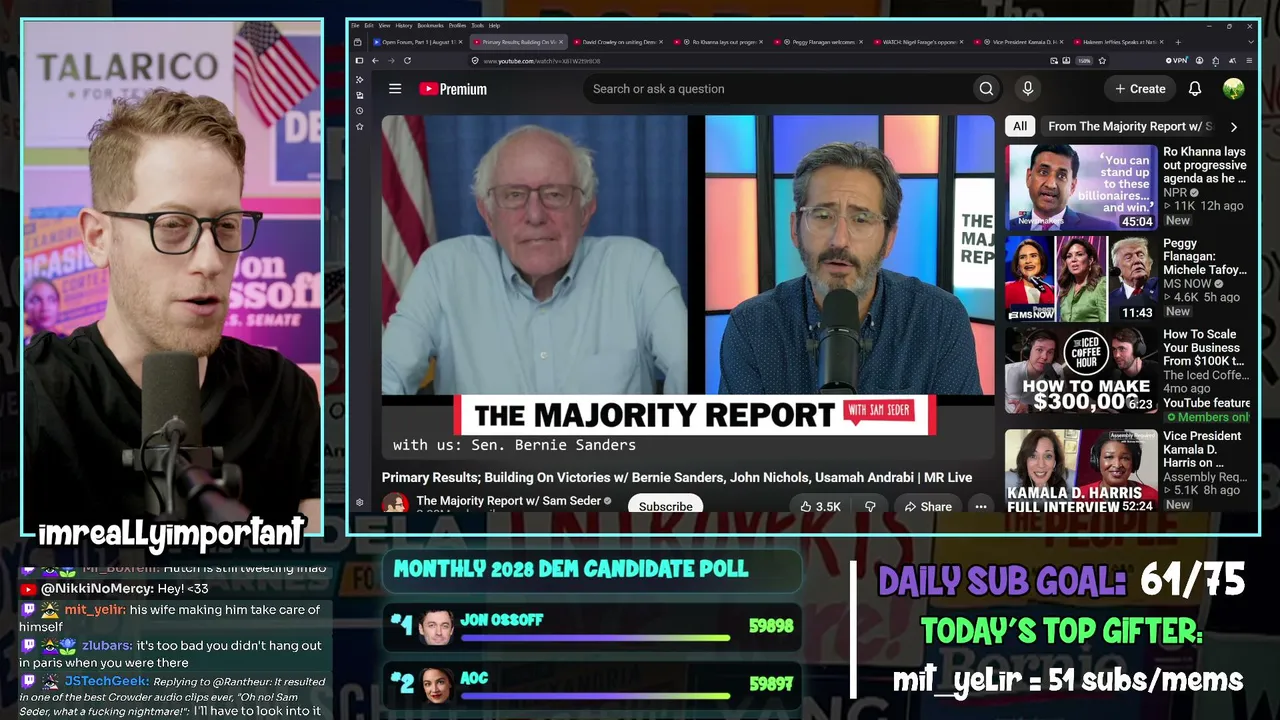
Task: Go forward in the browser
Action: (391, 61)
